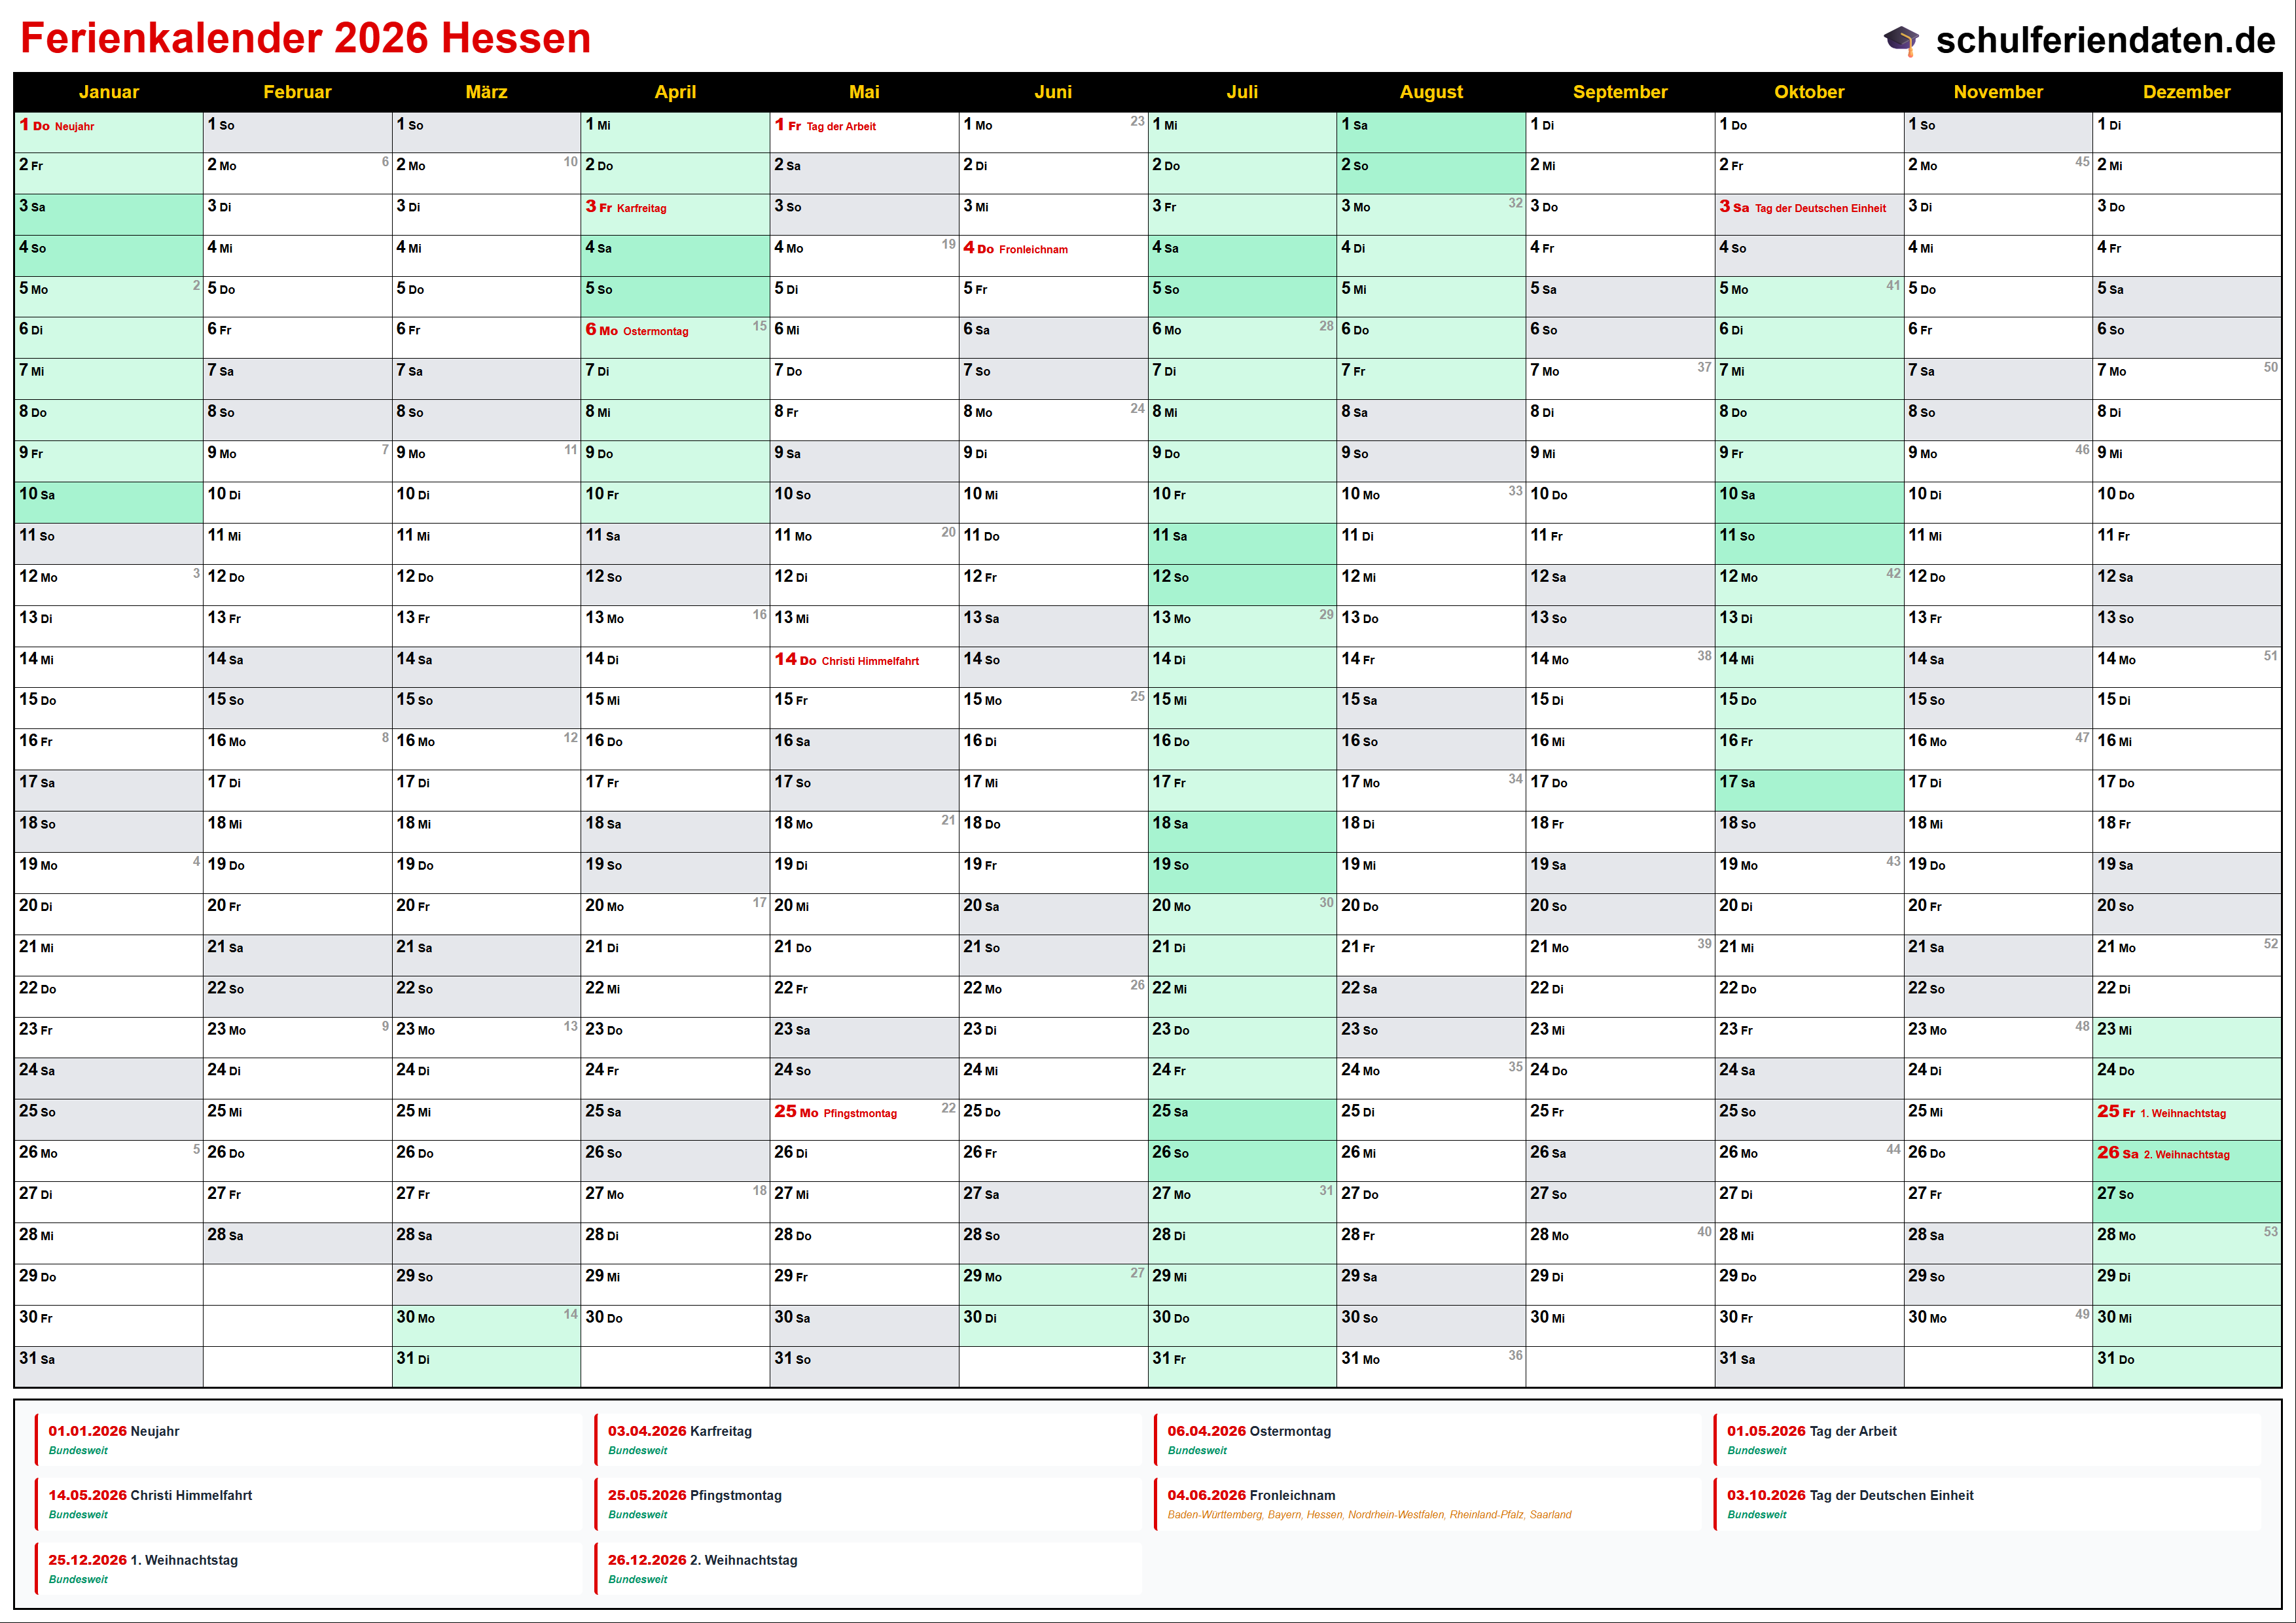Screen dimensions: 2296x1623
Task: Open legend entry 04.06.2026 Fronleichnam
Action: (1251, 1496)
